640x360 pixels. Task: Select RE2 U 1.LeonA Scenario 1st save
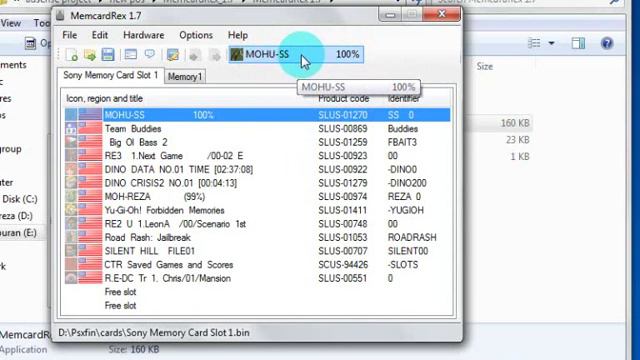[x=258, y=224]
